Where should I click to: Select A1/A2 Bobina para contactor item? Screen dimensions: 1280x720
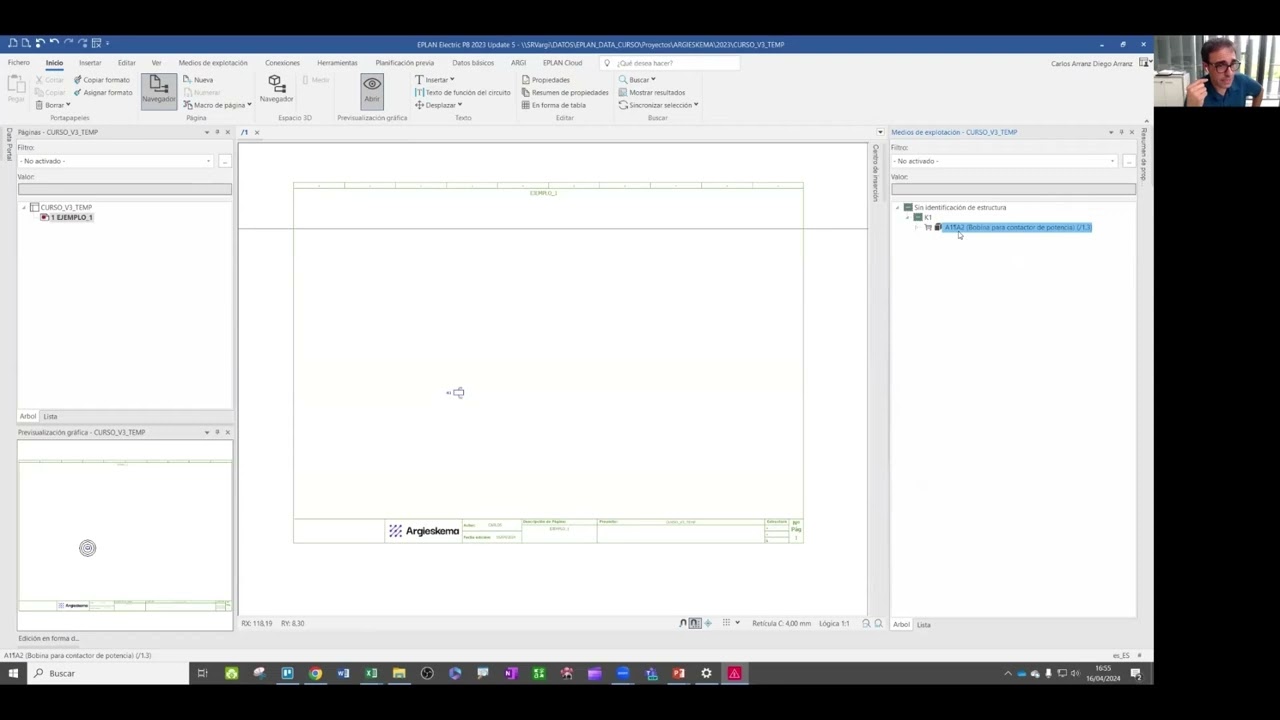(x=1017, y=227)
